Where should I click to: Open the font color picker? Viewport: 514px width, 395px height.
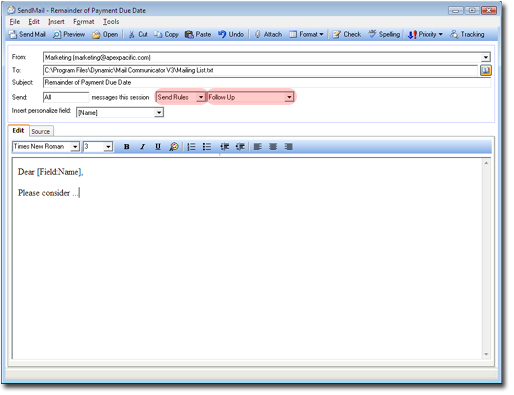174,147
